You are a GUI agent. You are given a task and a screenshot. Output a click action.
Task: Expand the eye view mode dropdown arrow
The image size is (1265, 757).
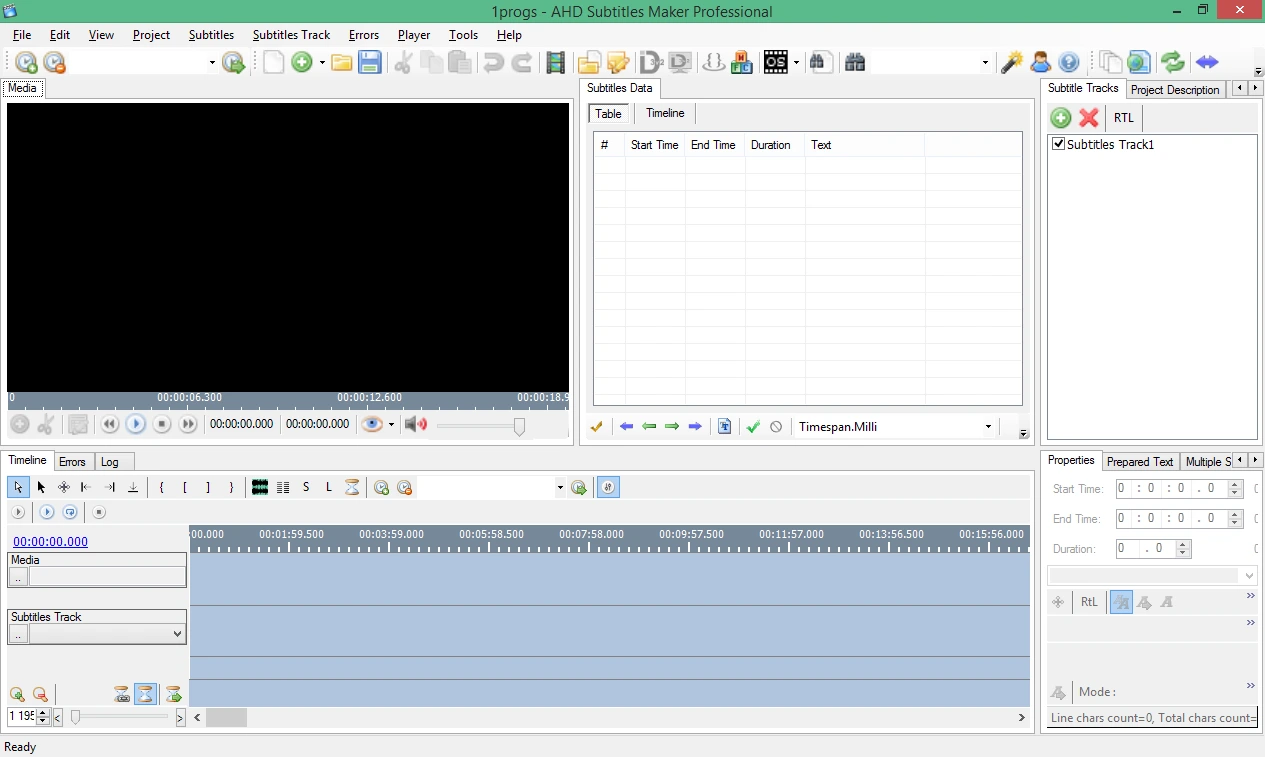click(391, 424)
